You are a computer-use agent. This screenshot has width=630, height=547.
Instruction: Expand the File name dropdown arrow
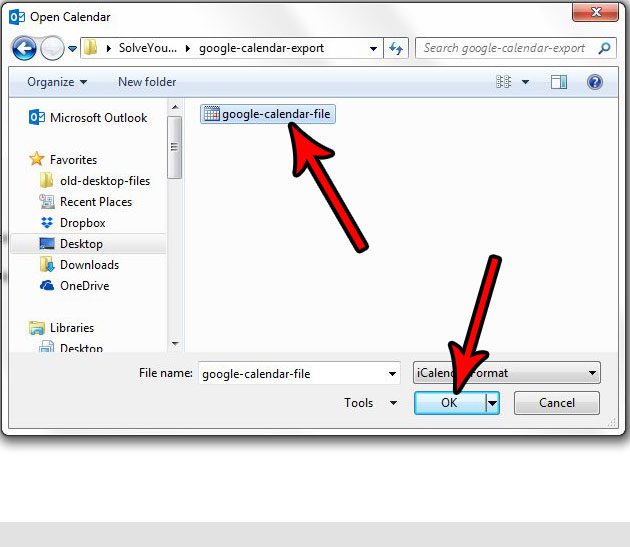click(x=393, y=374)
